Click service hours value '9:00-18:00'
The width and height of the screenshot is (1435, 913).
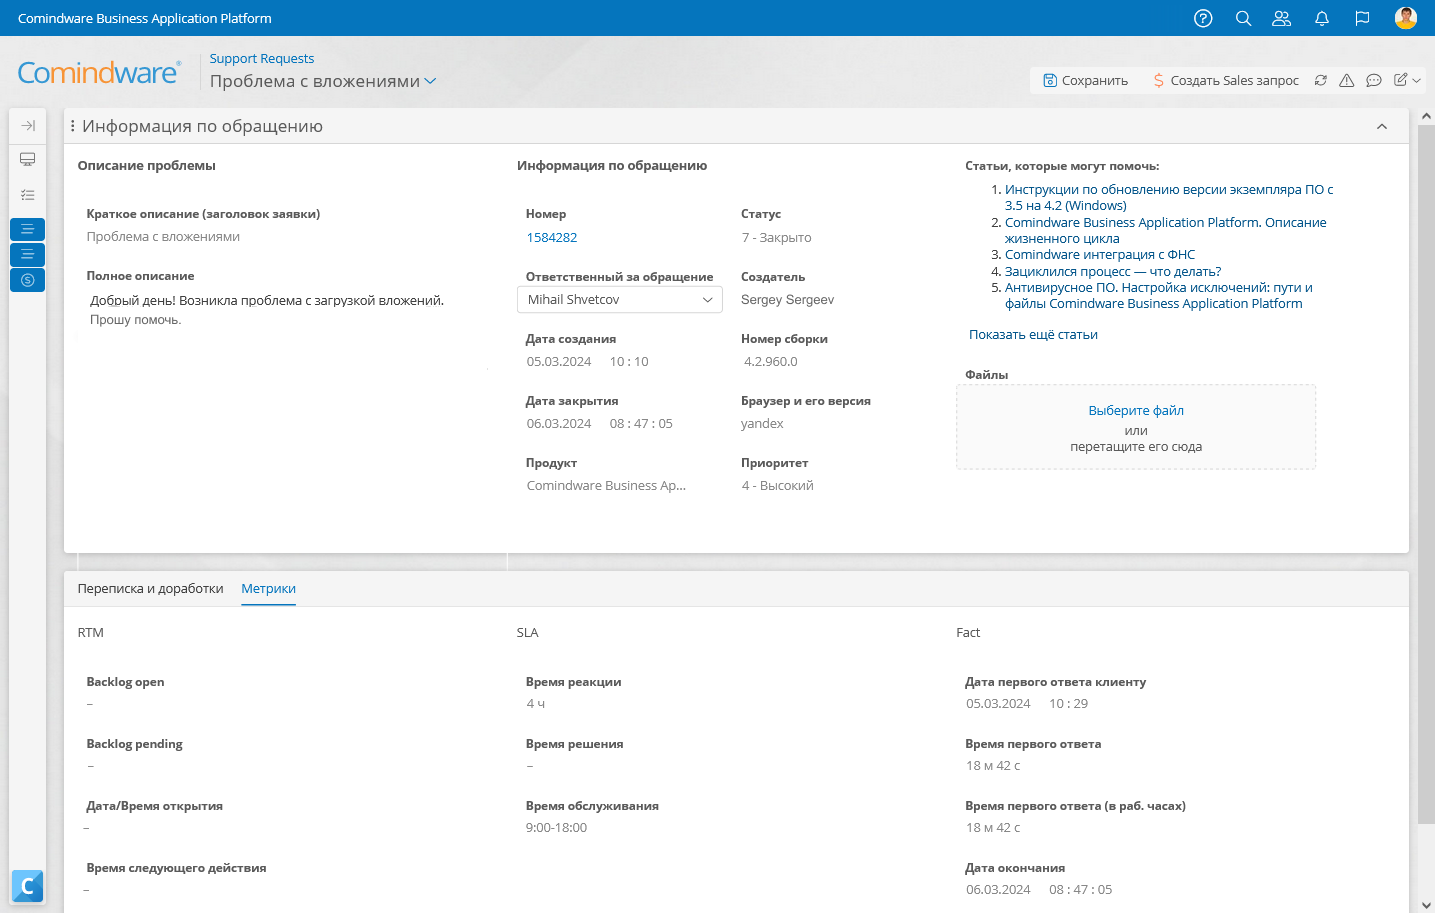556,828
